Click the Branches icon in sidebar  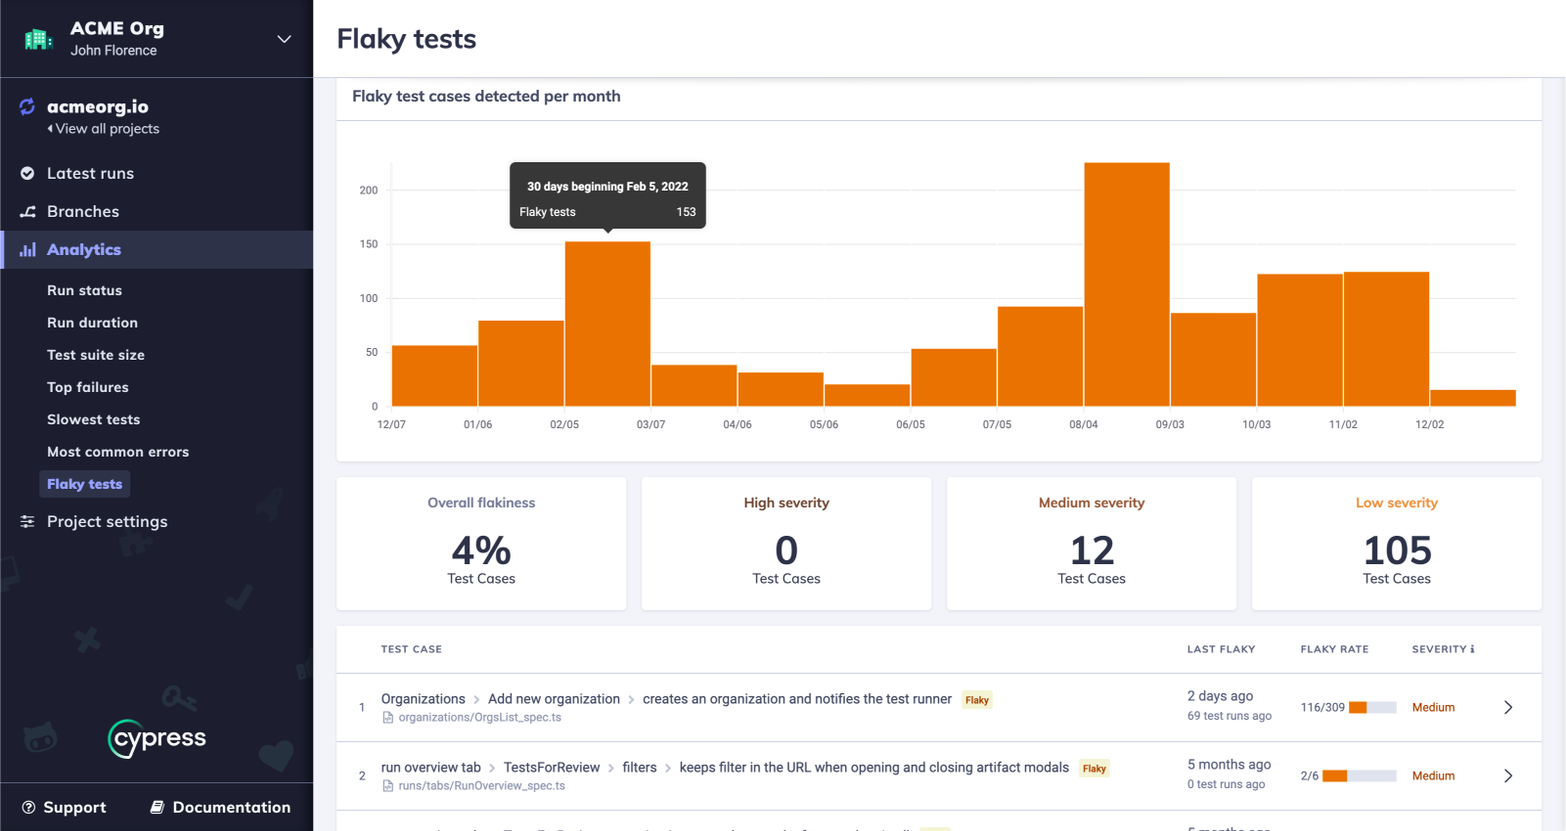click(28, 212)
